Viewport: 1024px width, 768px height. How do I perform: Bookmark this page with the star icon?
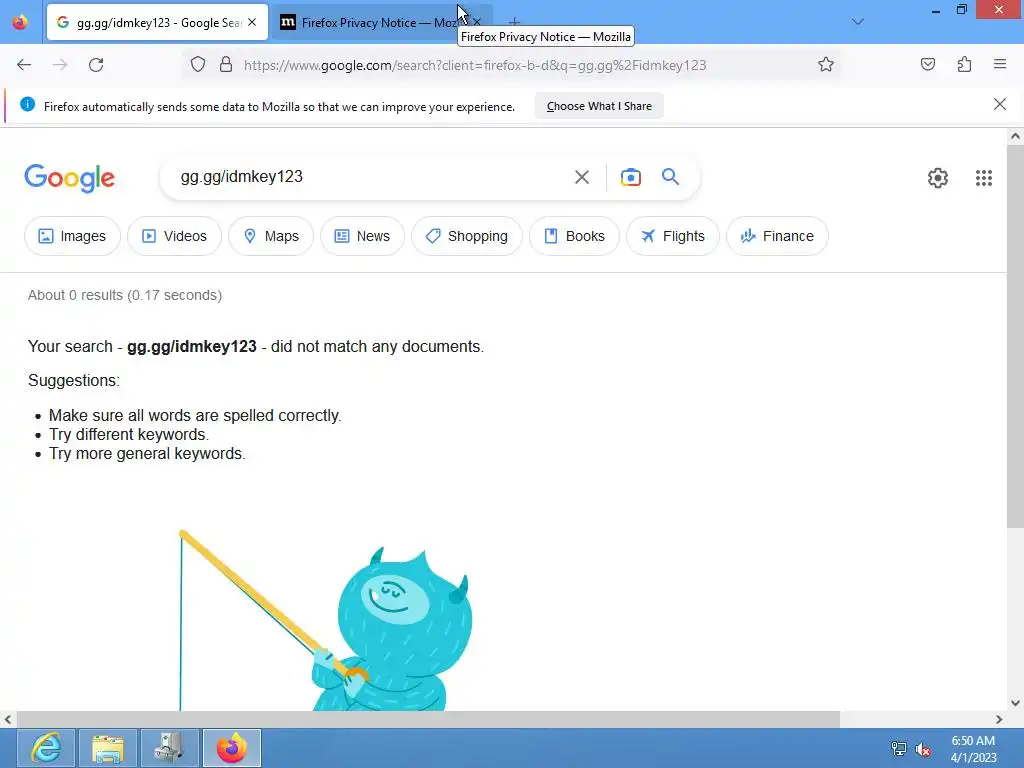[x=825, y=65]
